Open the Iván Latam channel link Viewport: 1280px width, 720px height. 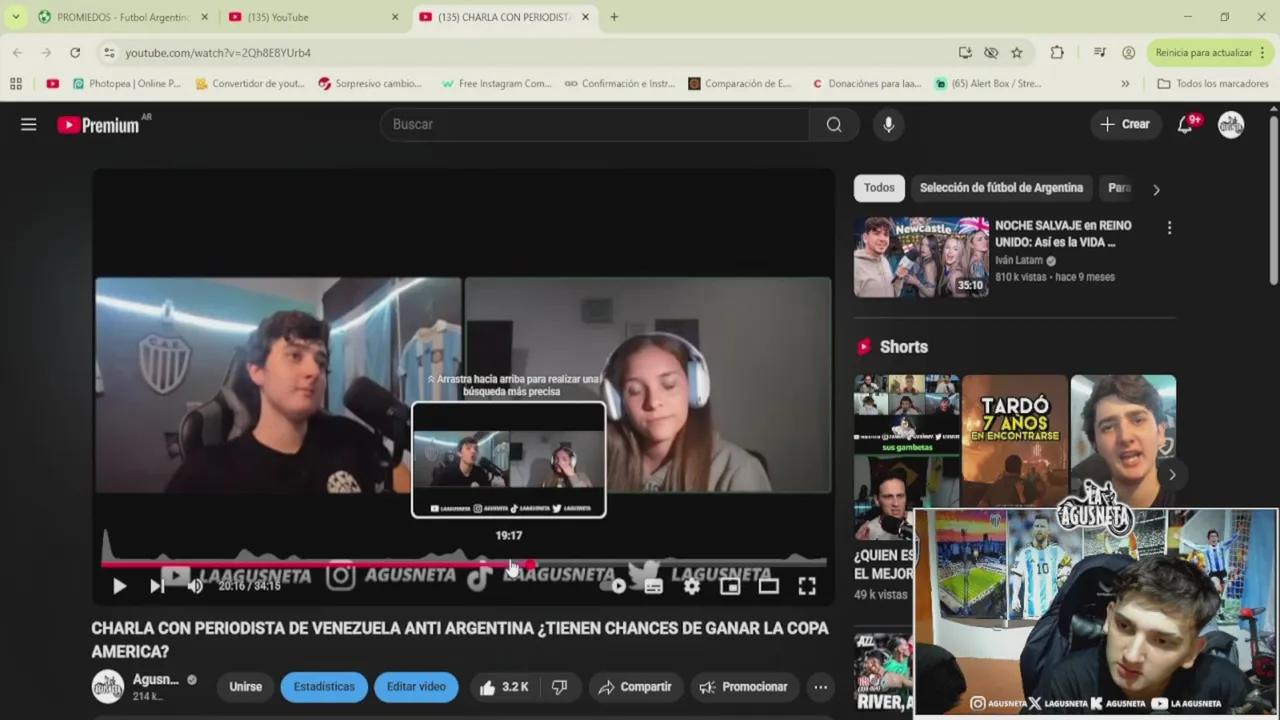1019,260
